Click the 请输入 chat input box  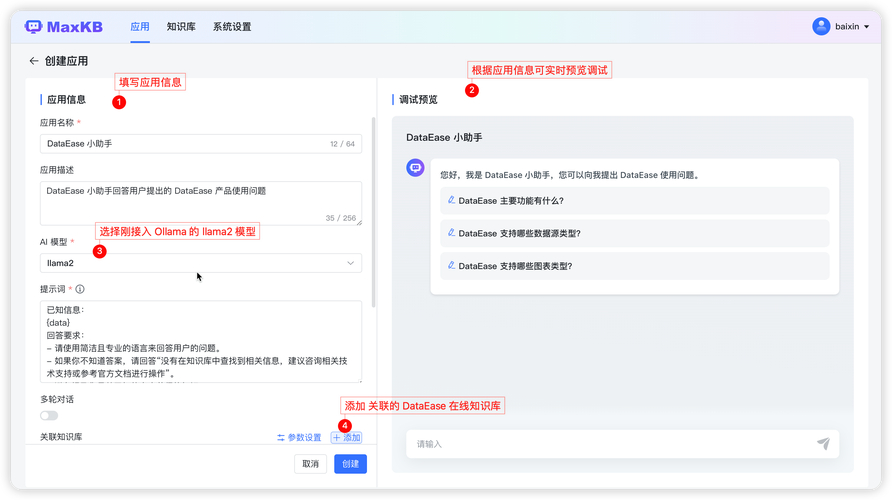pos(622,444)
